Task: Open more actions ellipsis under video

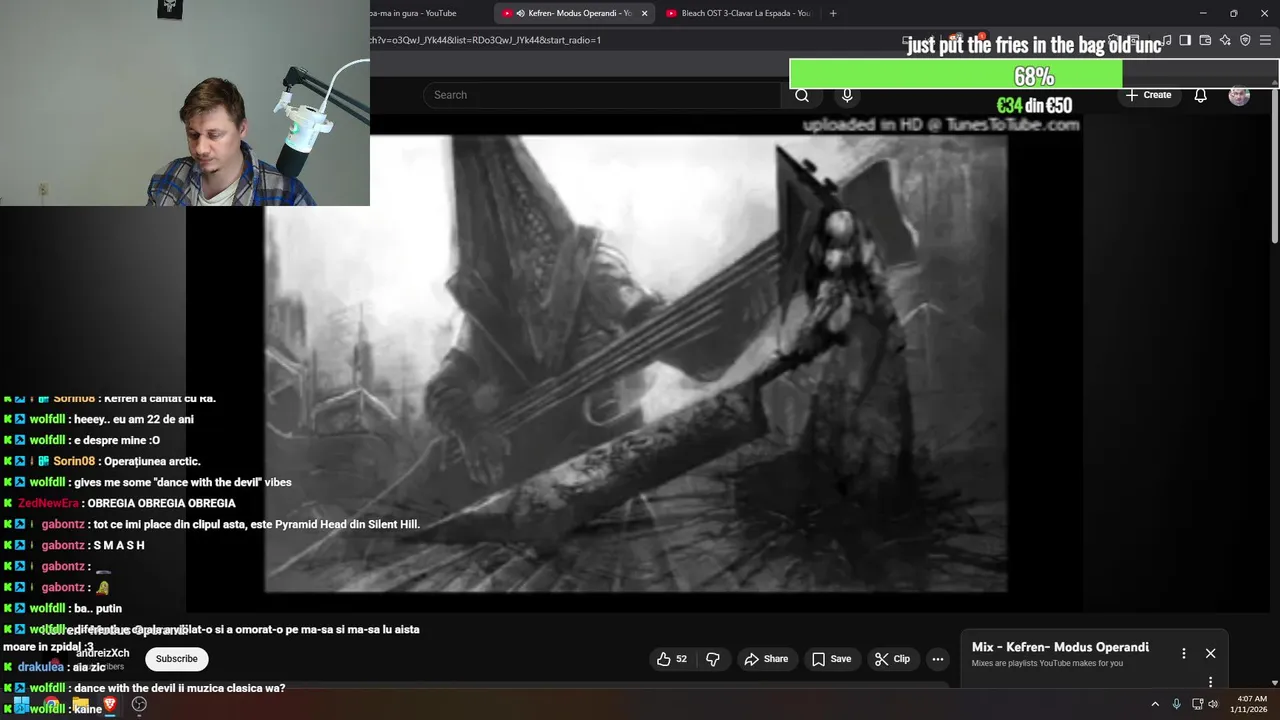Action: tap(937, 659)
